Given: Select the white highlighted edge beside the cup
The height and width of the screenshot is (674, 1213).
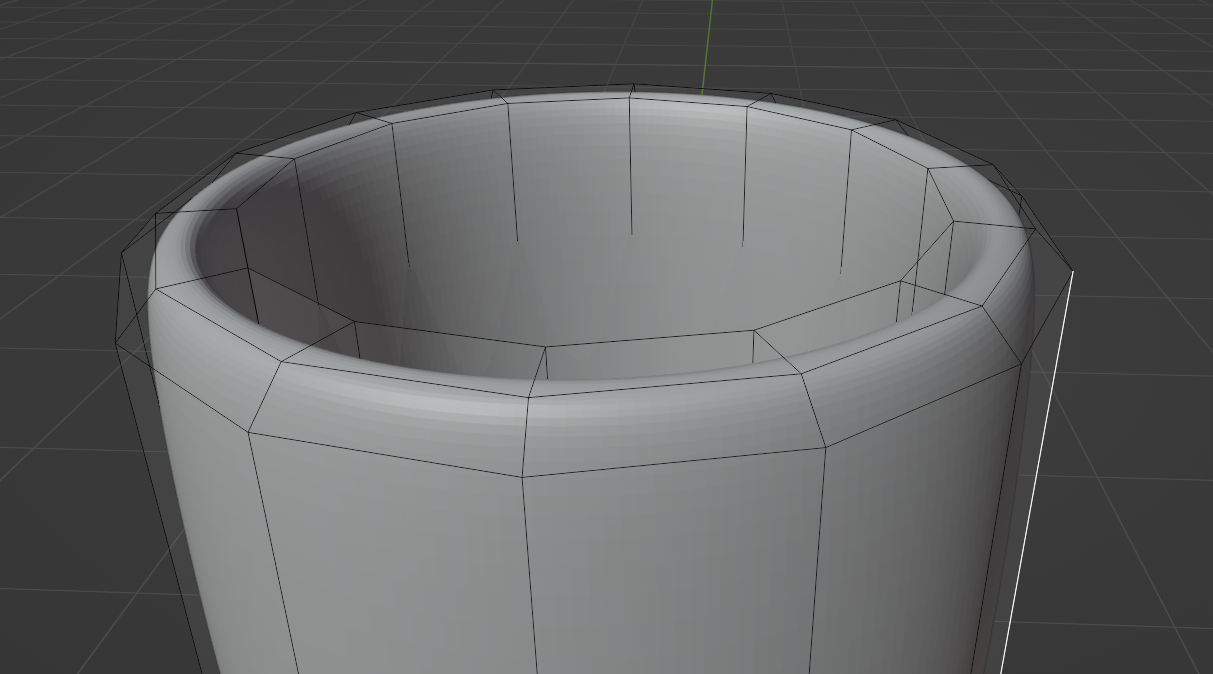Looking at the screenshot, I should 1037,472.
